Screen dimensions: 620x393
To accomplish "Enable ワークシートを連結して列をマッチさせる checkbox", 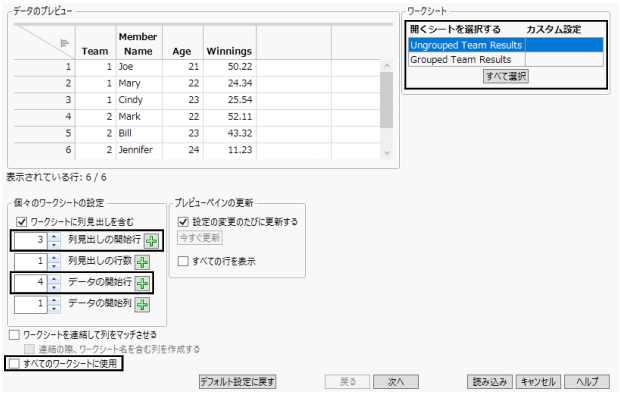I will [x=14, y=335].
